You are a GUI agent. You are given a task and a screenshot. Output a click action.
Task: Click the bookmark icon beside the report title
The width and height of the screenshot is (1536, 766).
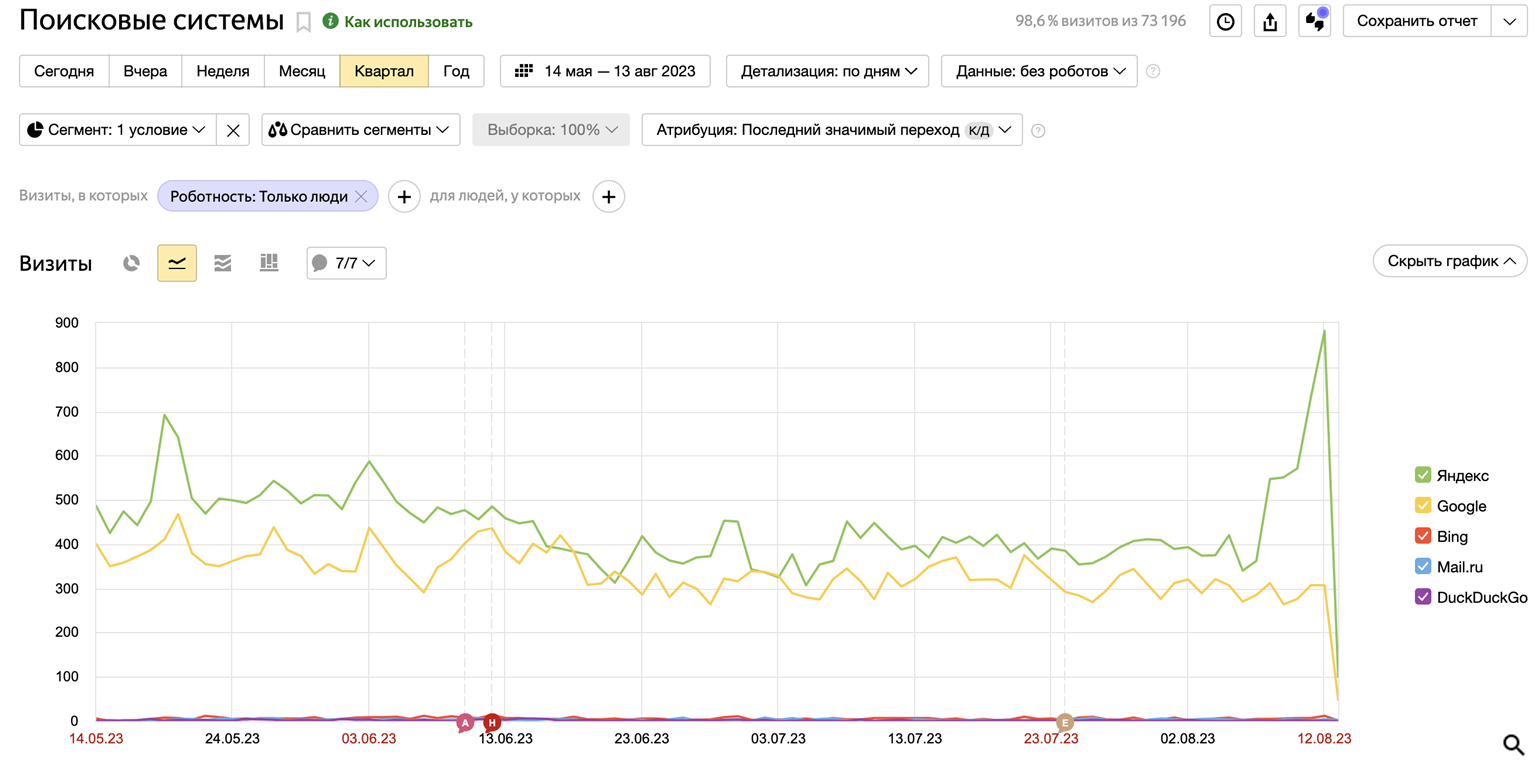(x=303, y=22)
